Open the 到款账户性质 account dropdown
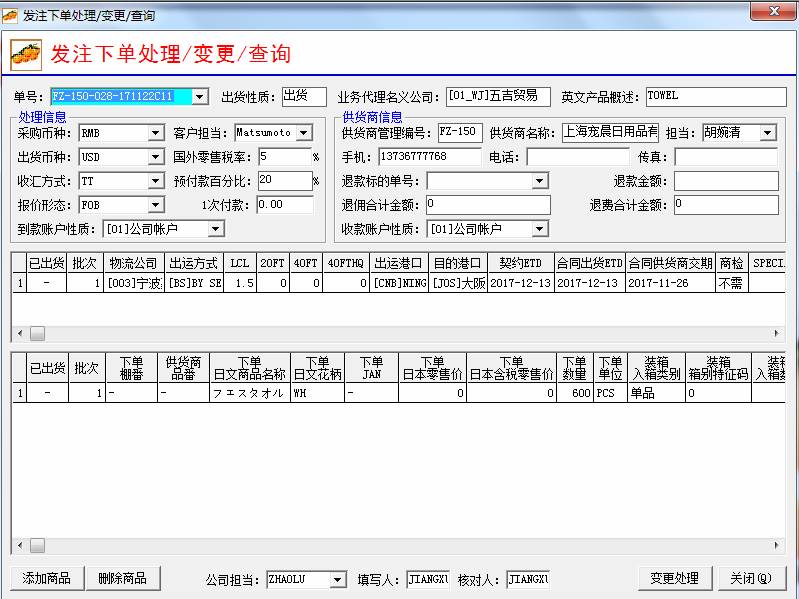 [216, 229]
